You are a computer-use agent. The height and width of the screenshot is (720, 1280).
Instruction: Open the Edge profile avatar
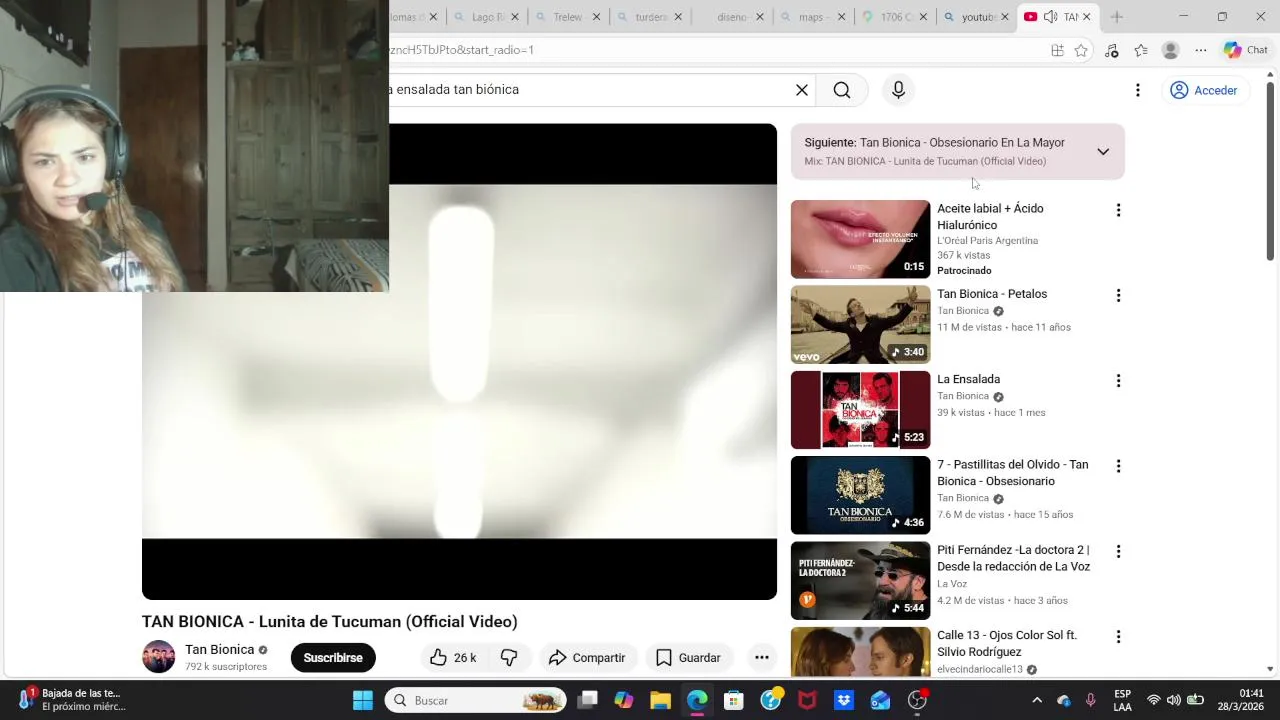pos(1171,51)
